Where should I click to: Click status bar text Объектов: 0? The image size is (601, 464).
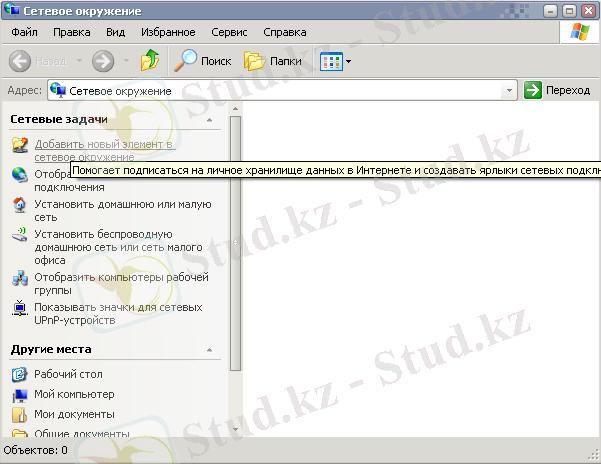[35, 450]
